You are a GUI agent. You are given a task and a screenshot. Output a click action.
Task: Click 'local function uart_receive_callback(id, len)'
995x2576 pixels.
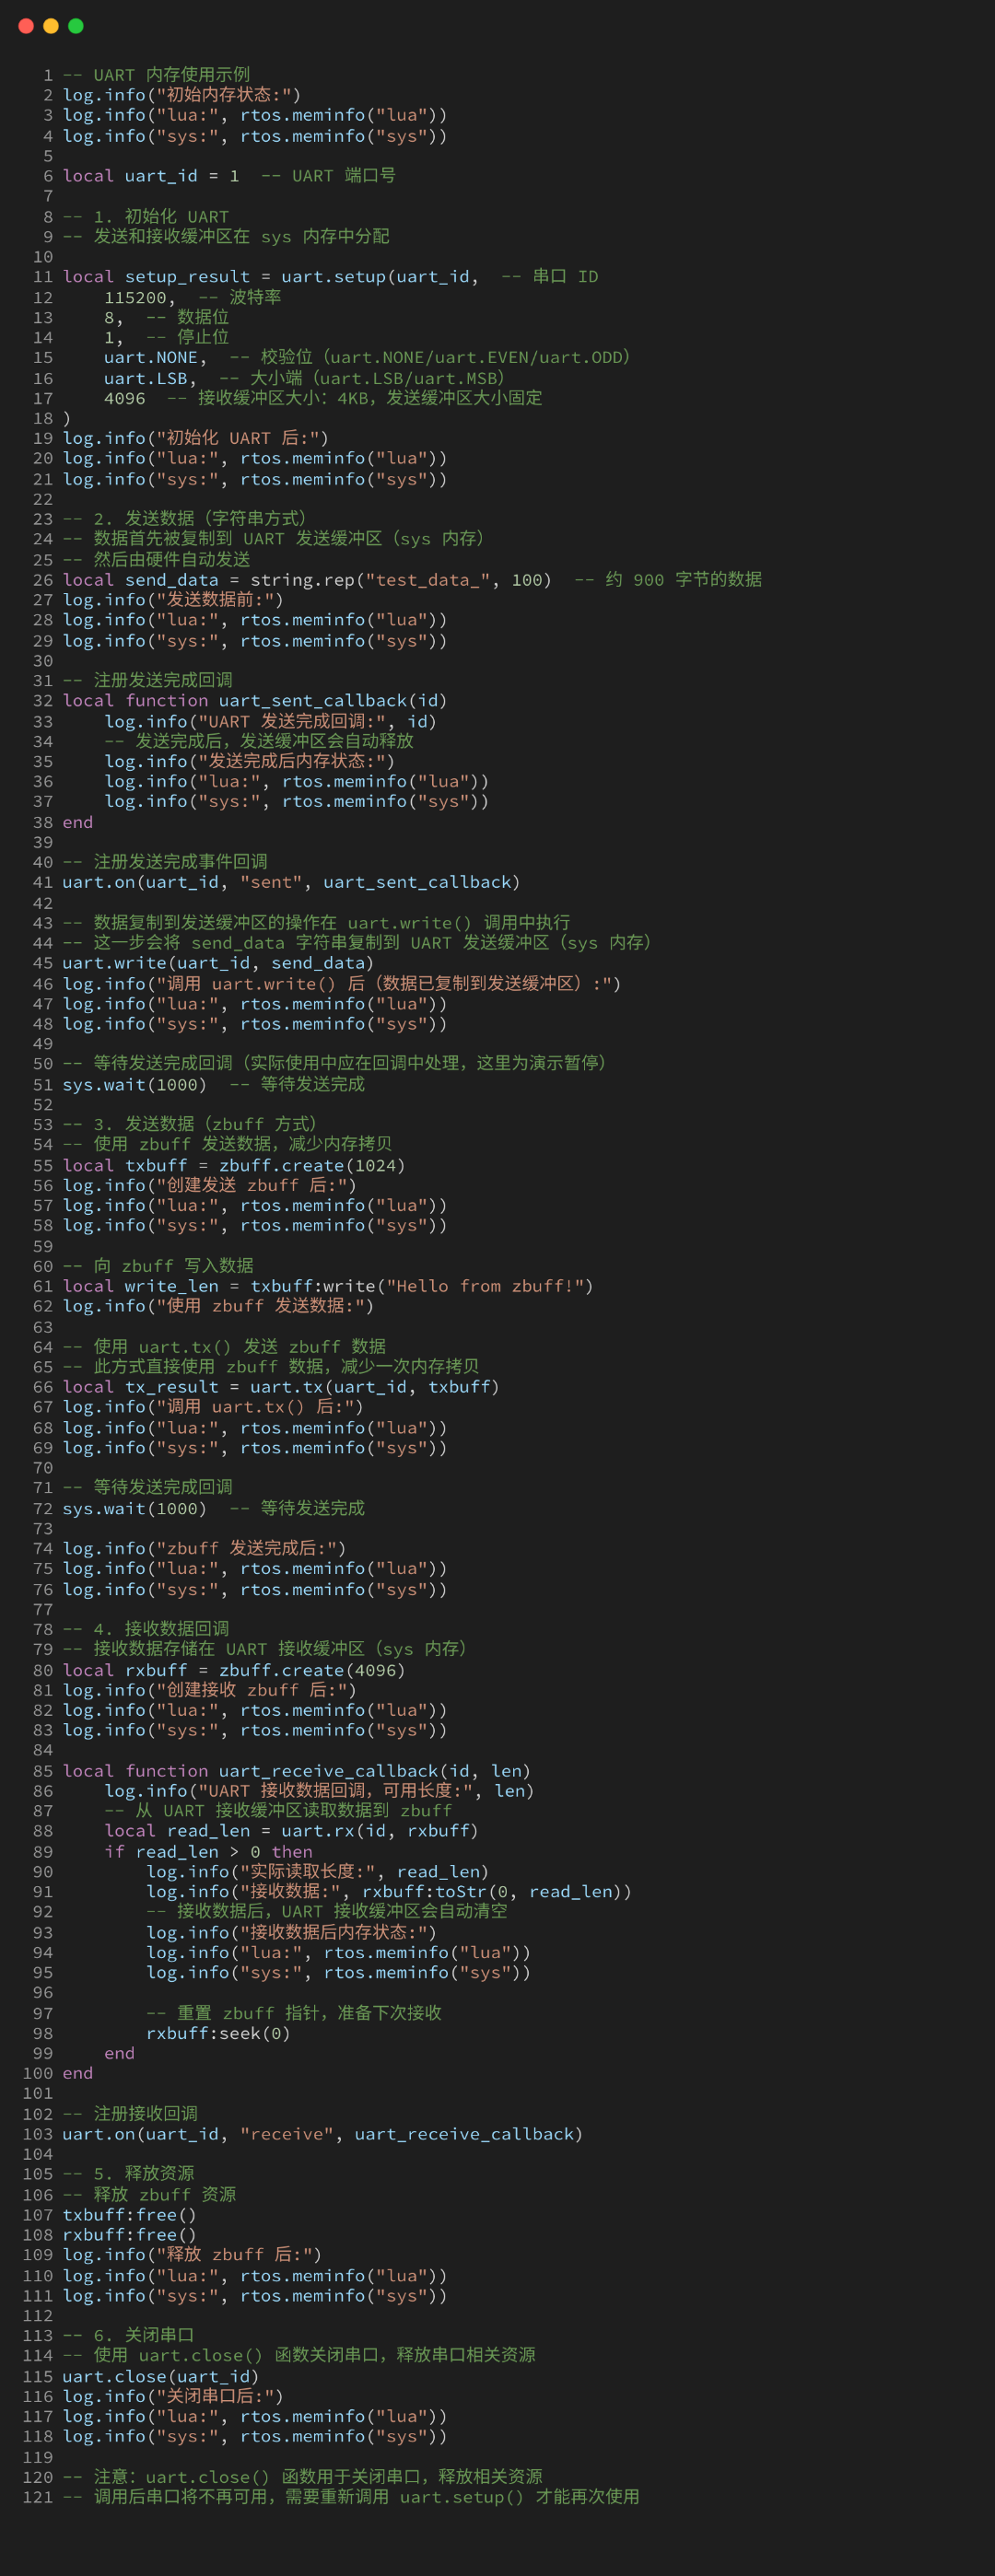(297, 1771)
